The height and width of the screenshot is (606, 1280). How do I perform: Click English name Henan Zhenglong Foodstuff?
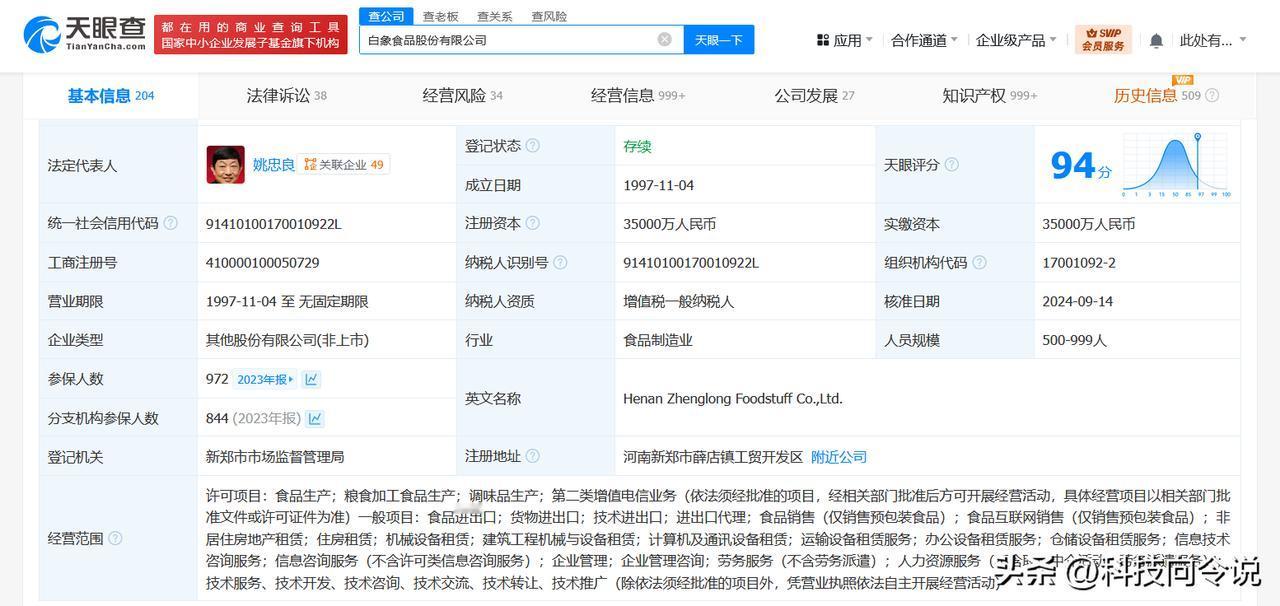[x=733, y=398]
